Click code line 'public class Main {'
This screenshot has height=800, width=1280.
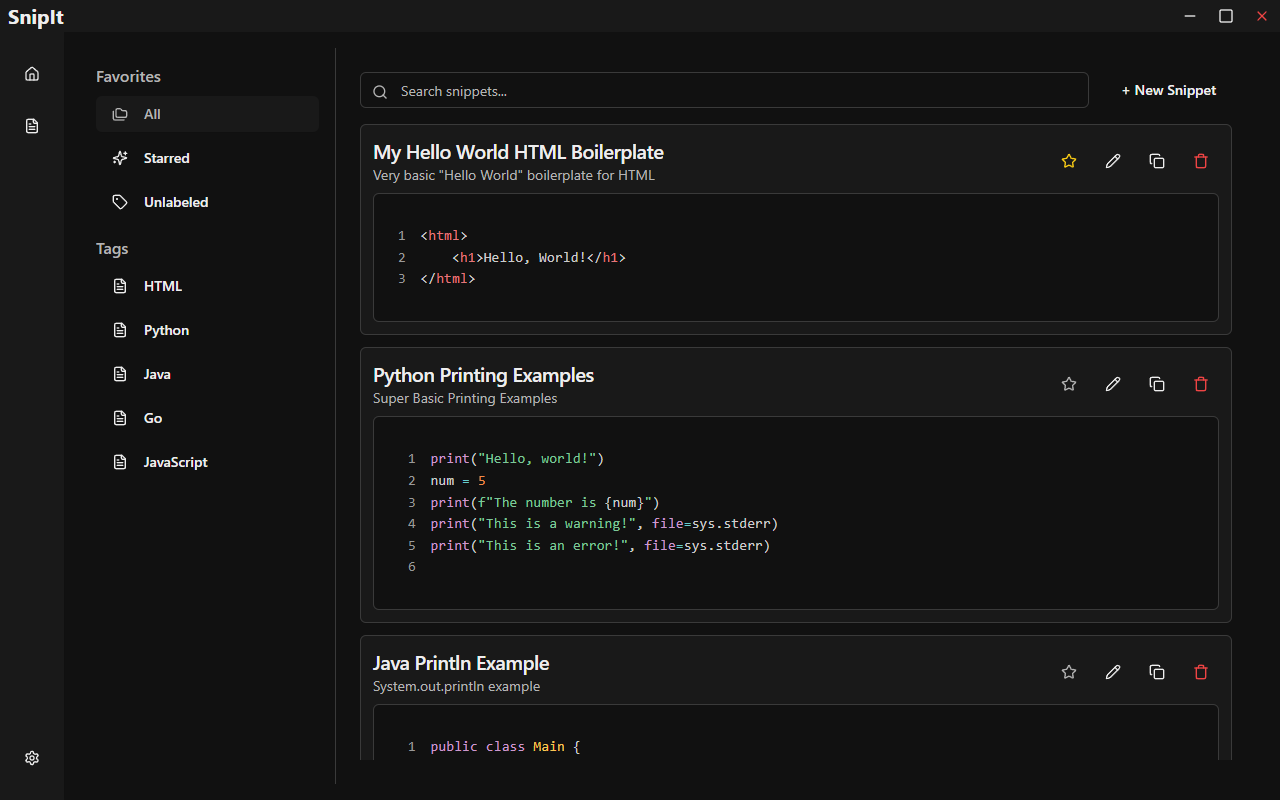505,746
